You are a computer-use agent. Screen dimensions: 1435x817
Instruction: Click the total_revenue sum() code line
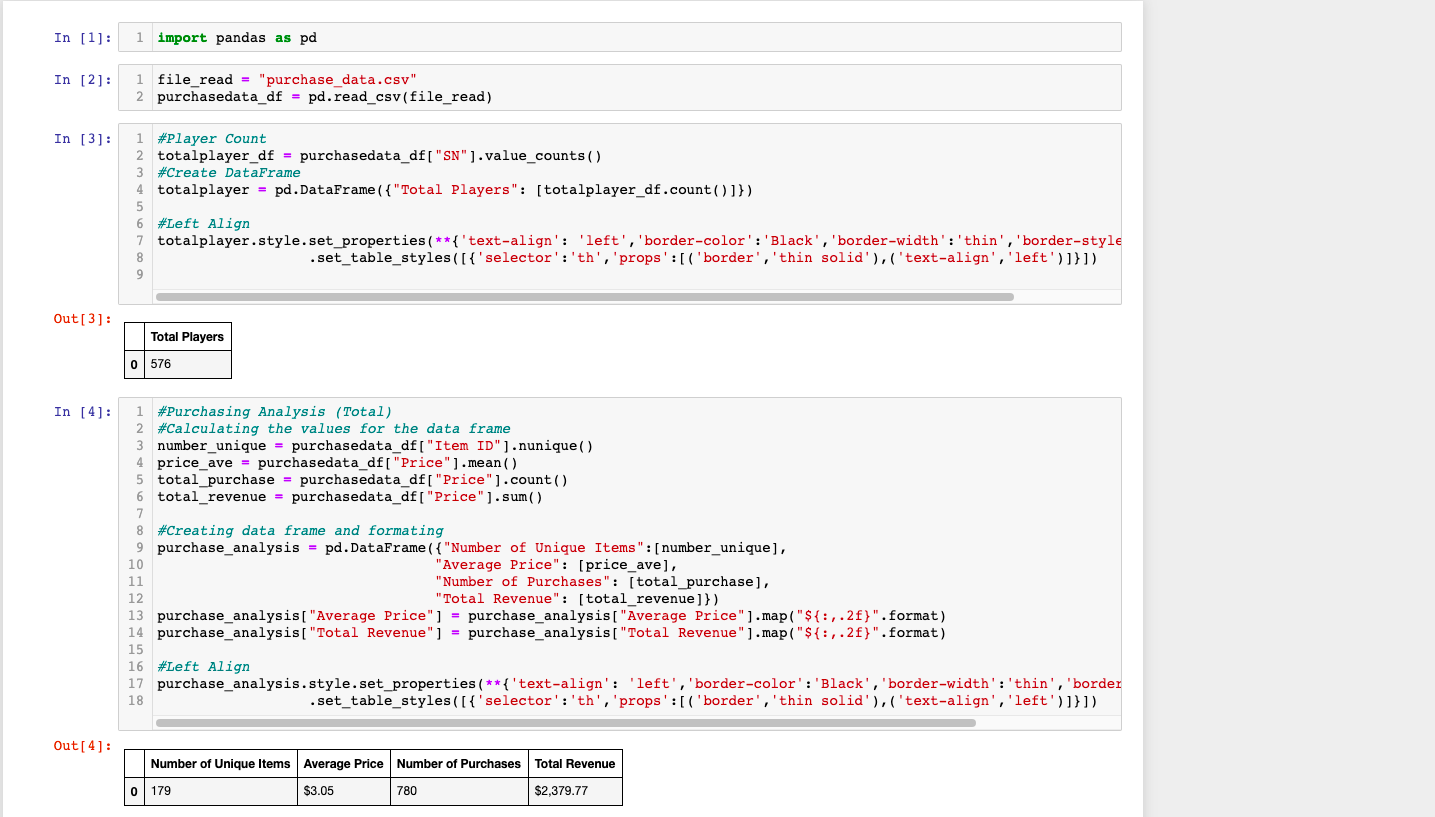click(350, 497)
